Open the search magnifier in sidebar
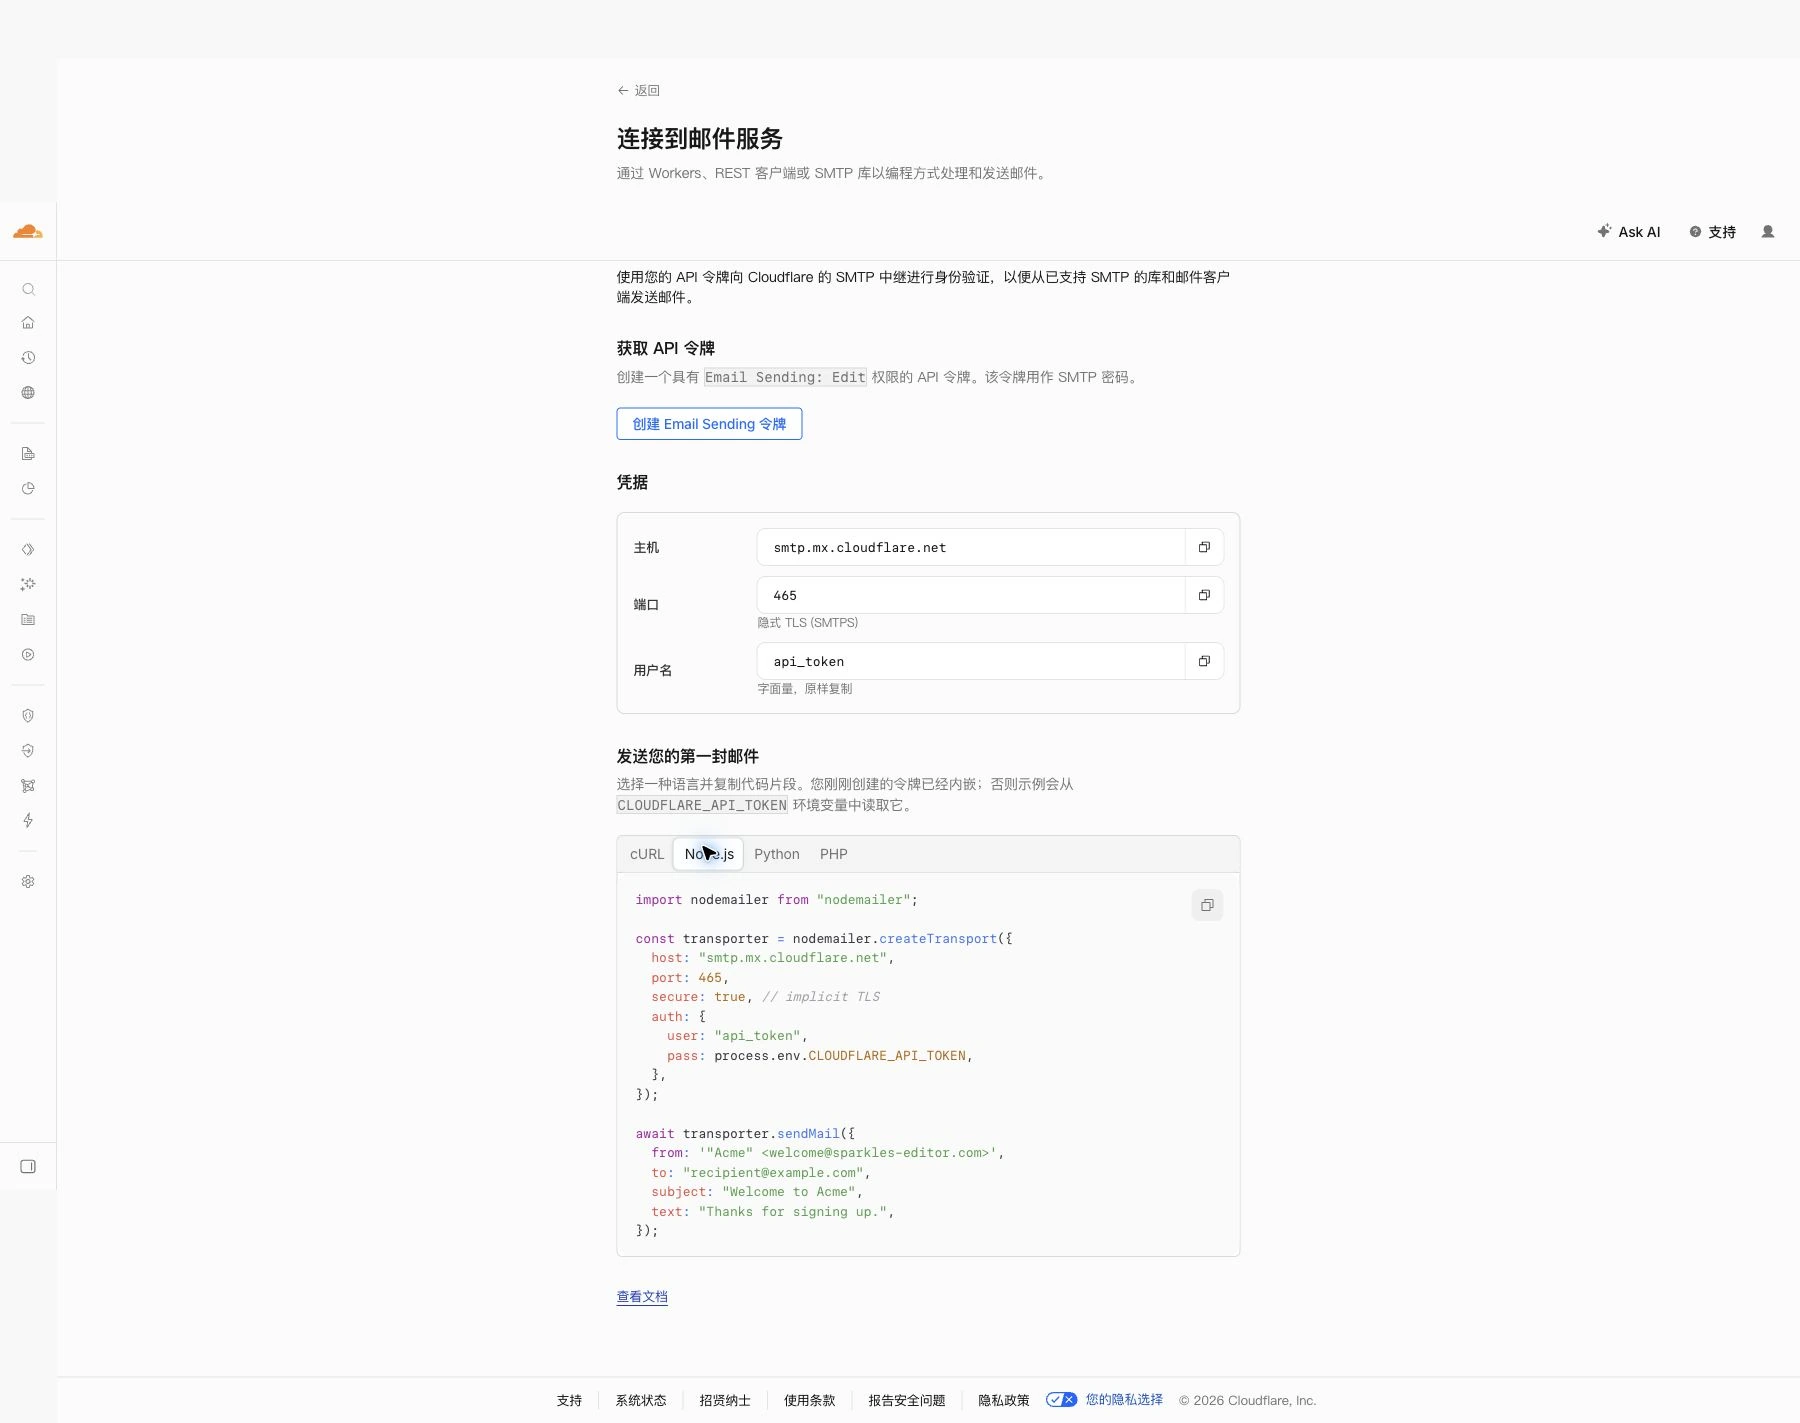1800x1423 pixels. pyautogui.click(x=28, y=289)
